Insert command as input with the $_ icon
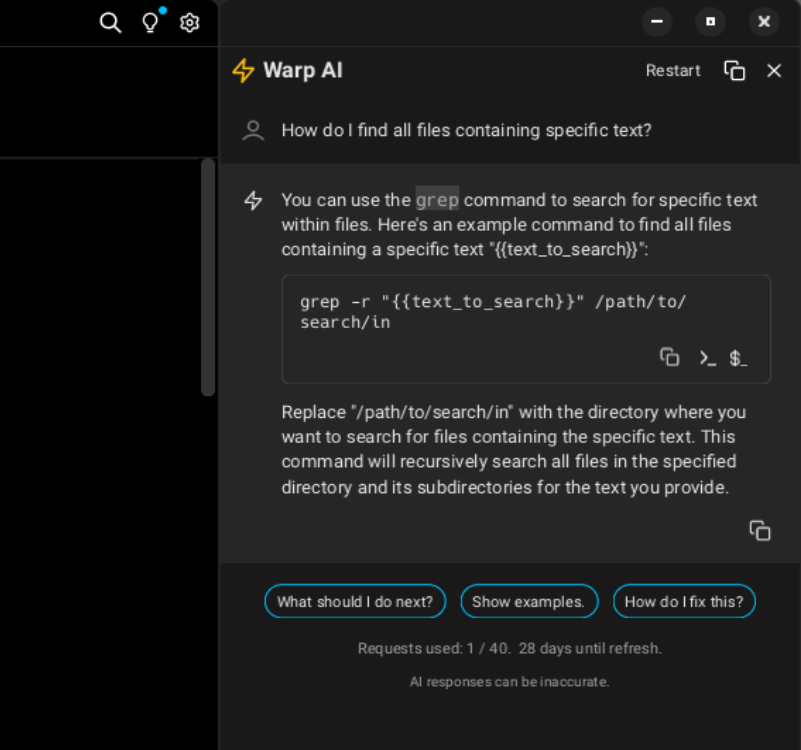The width and height of the screenshot is (801, 750). 738,357
